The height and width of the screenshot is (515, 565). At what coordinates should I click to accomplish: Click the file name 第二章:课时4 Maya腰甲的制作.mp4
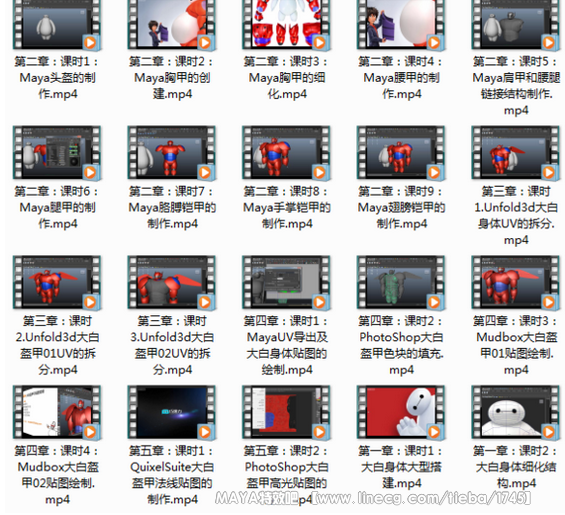(x=401, y=77)
